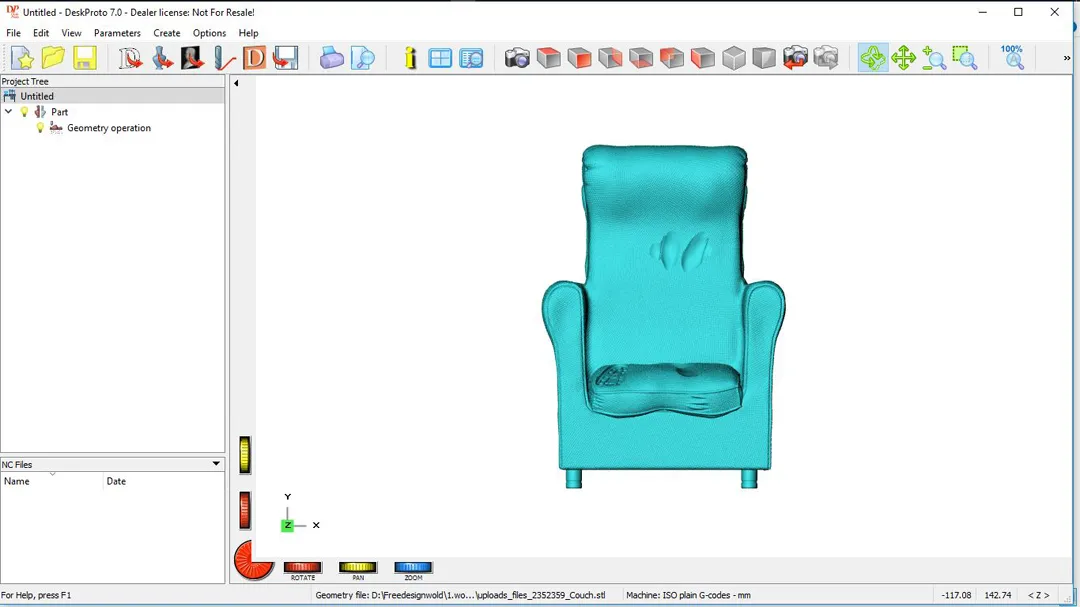Show geometry information (yellow i icon)

(411, 58)
